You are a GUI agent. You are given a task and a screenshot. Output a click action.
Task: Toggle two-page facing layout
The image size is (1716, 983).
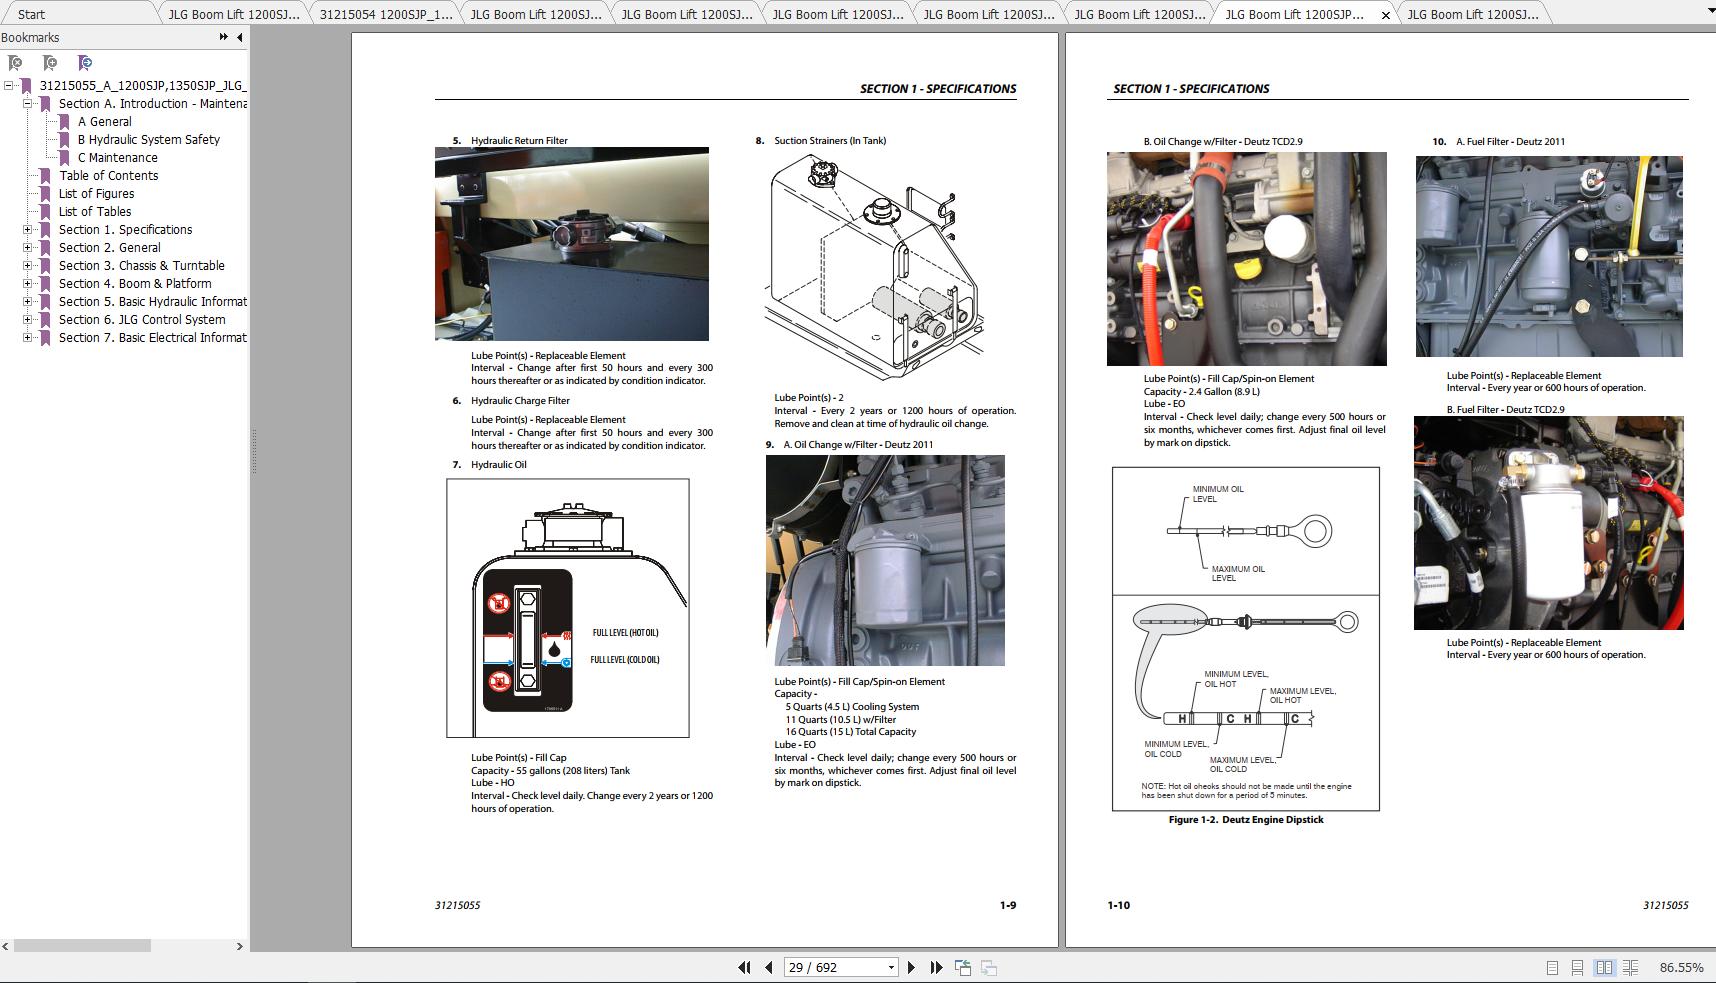1604,967
